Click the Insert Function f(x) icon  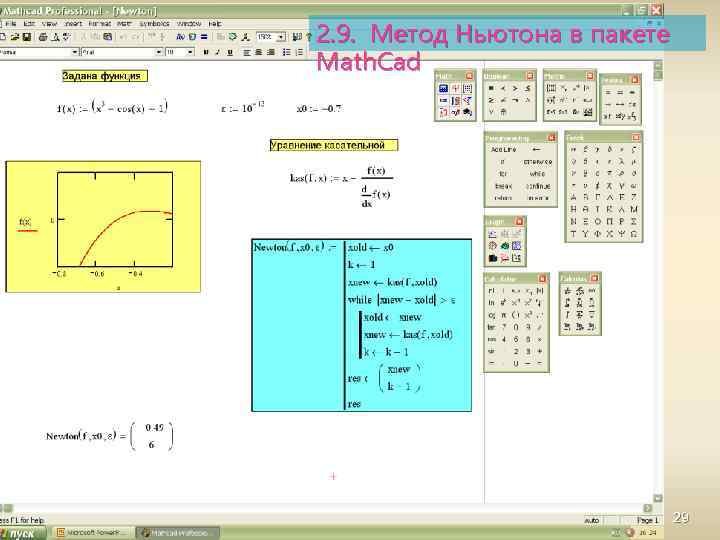coord(180,37)
